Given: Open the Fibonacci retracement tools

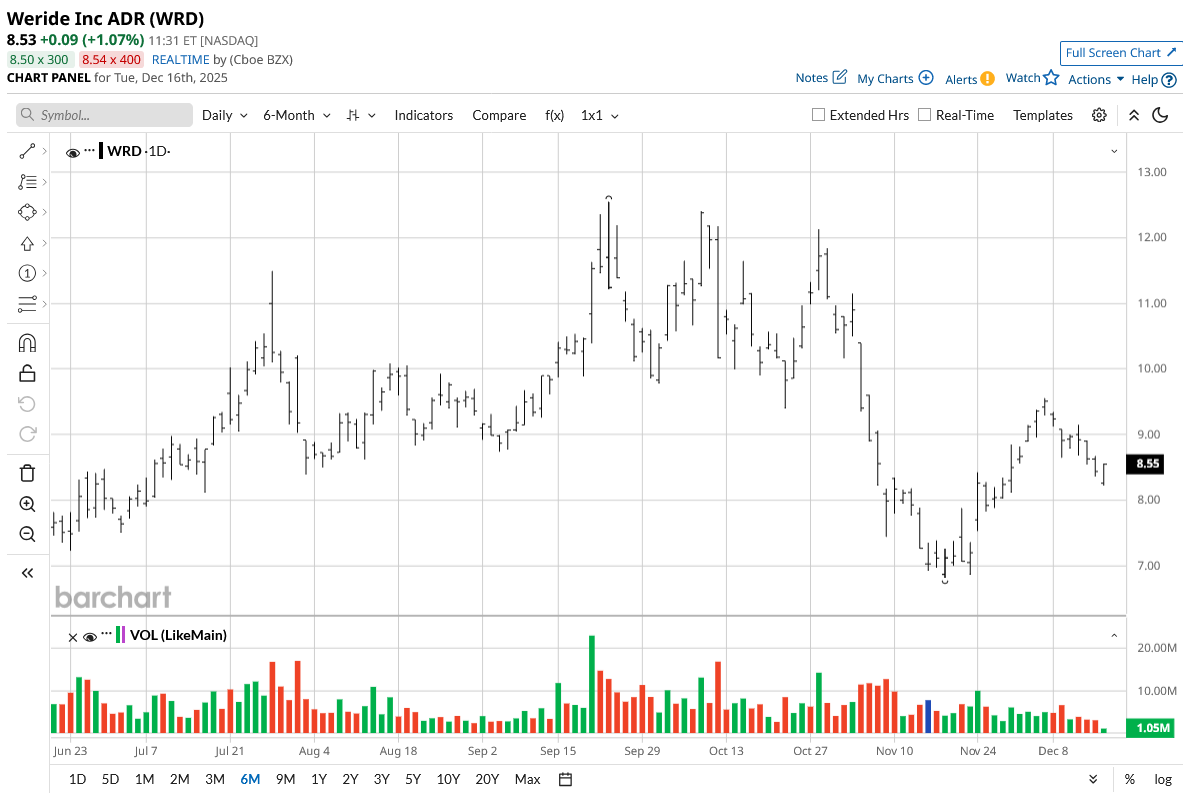Looking at the screenshot, I should click(27, 182).
